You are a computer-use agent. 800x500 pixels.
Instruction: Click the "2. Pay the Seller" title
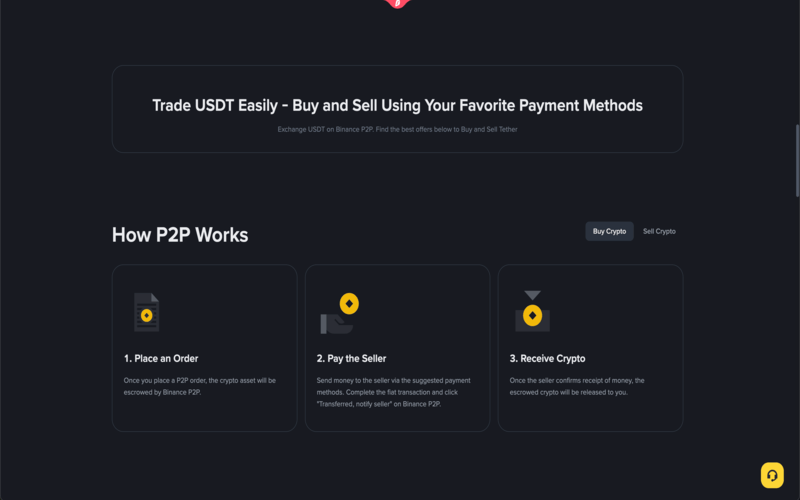click(352, 358)
